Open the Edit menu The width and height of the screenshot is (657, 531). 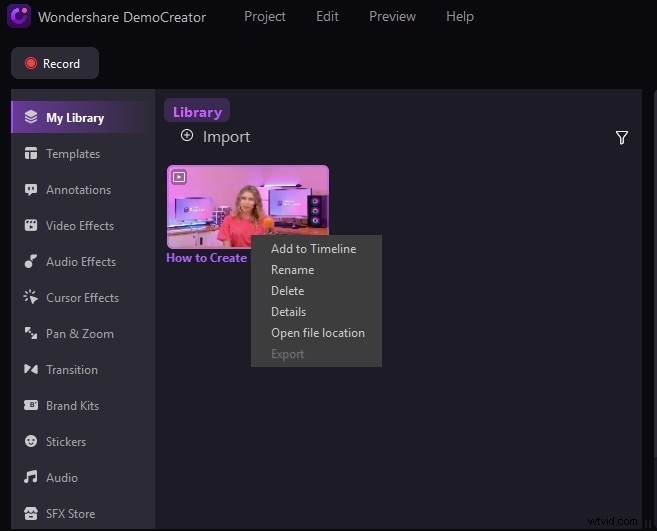327,16
